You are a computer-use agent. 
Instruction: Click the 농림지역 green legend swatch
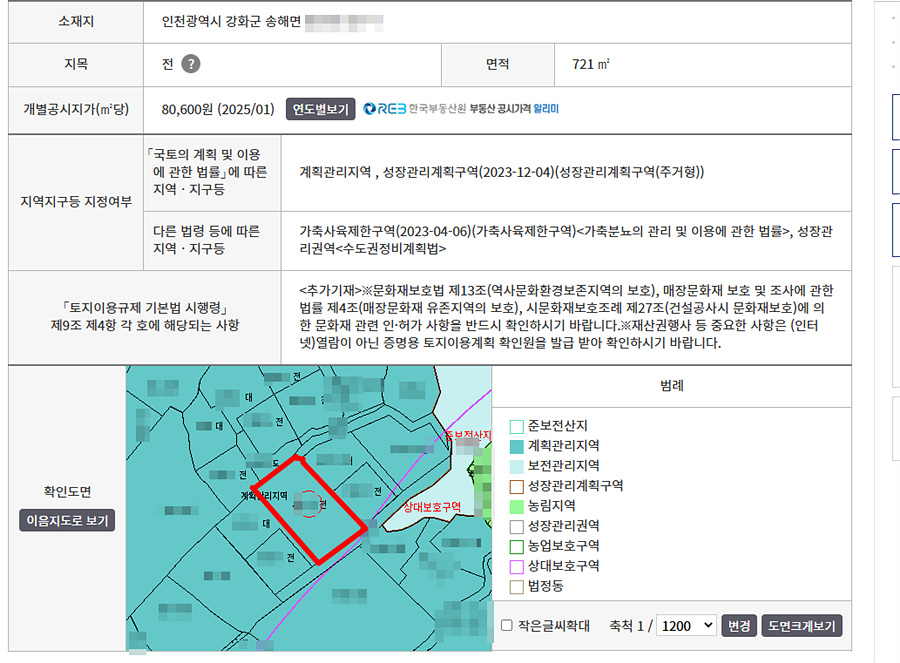(x=517, y=506)
